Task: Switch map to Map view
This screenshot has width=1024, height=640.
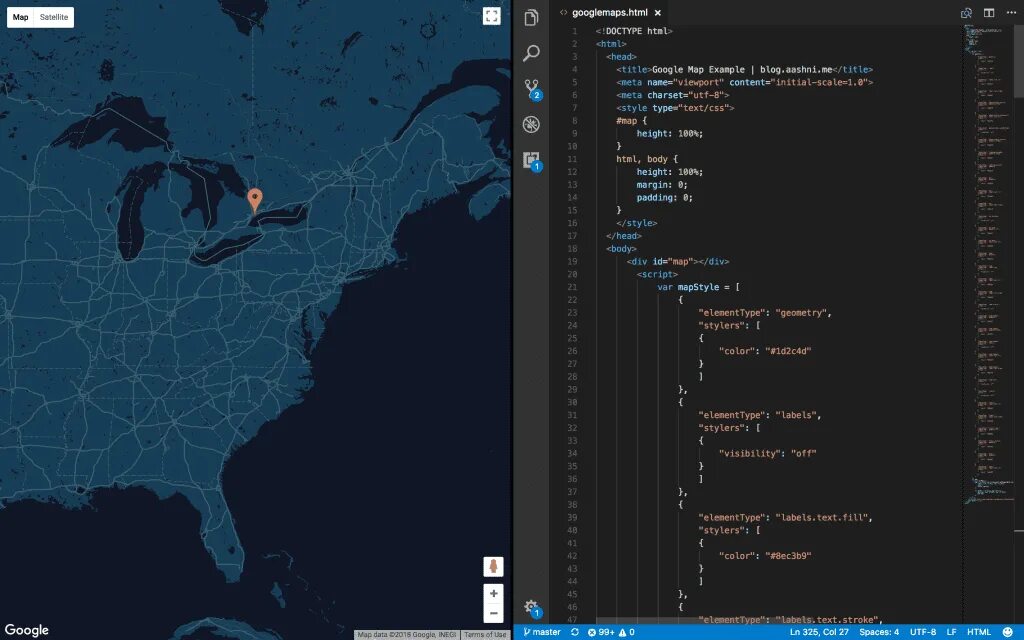Action: pyautogui.click(x=20, y=17)
